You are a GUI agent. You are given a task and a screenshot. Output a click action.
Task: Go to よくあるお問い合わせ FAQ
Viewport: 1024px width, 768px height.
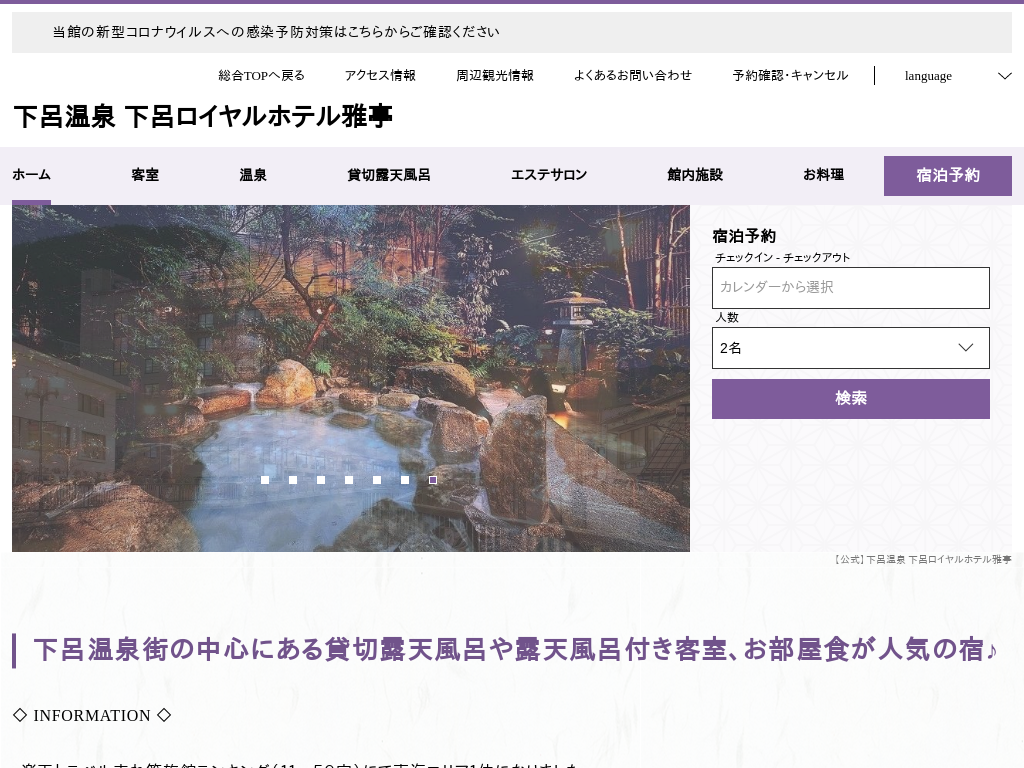point(632,76)
